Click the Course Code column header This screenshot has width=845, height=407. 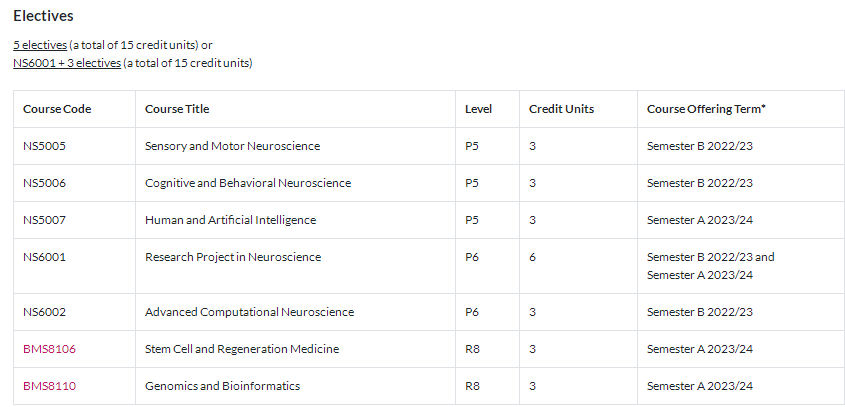[57, 109]
